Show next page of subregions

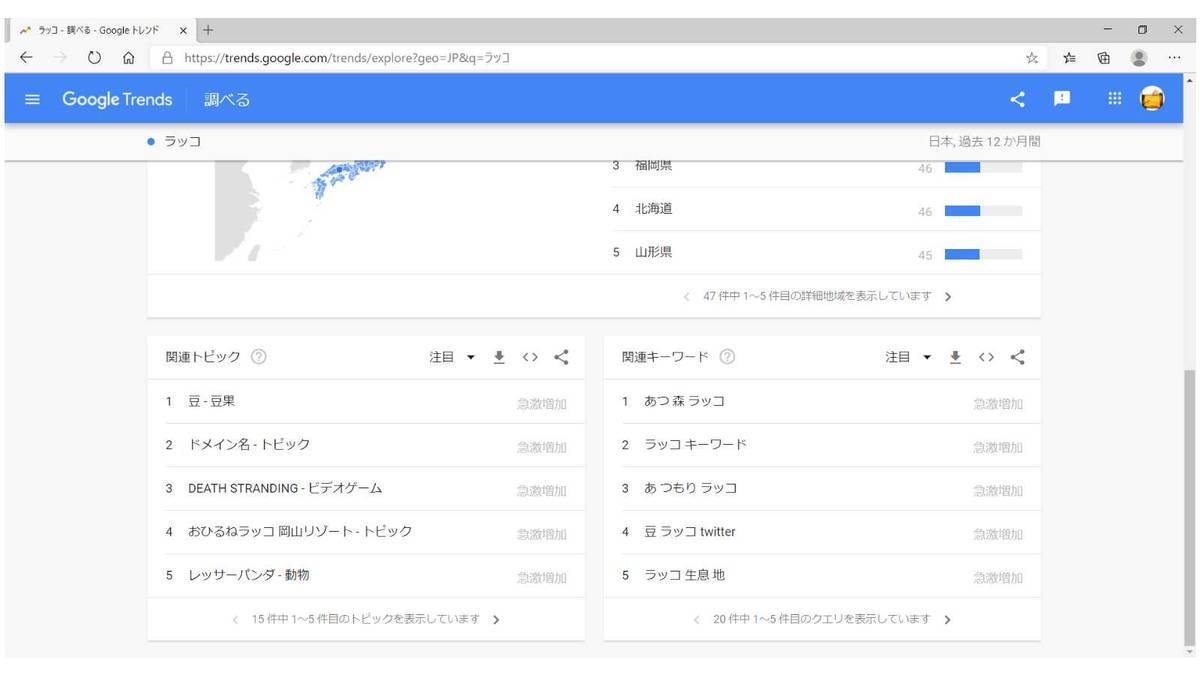pyautogui.click(x=947, y=297)
